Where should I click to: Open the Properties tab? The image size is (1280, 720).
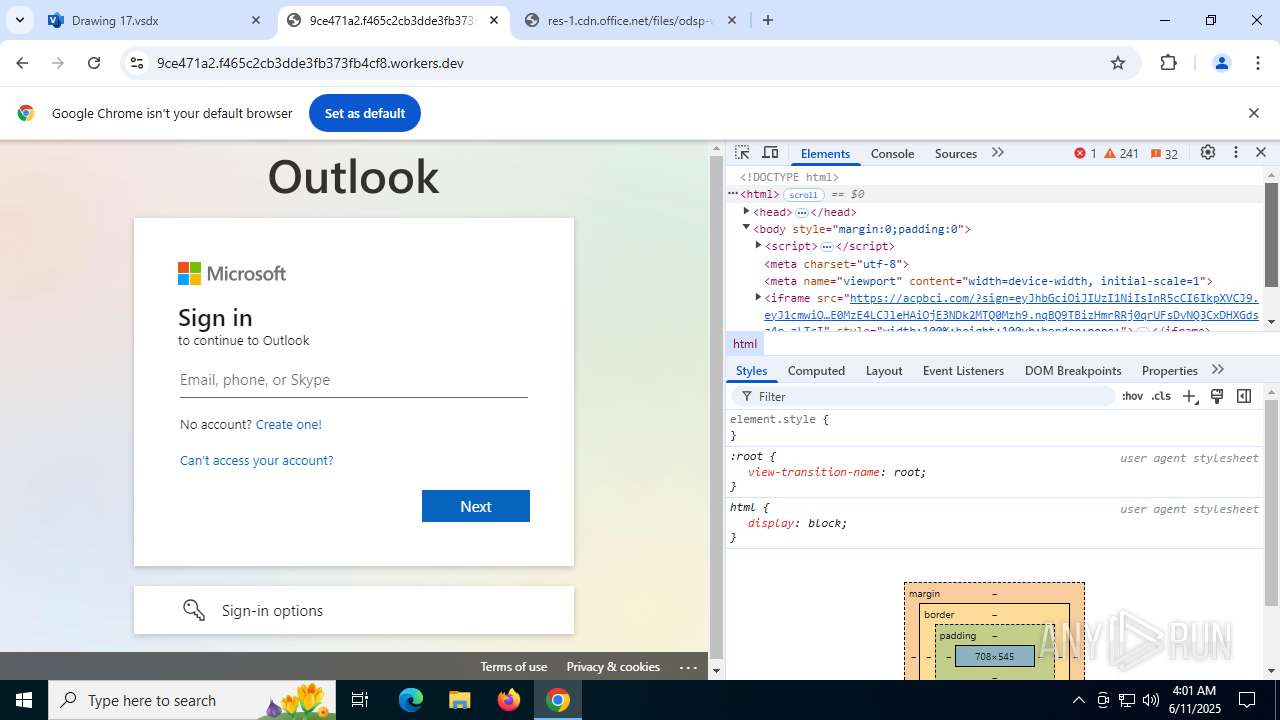[1169, 370]
